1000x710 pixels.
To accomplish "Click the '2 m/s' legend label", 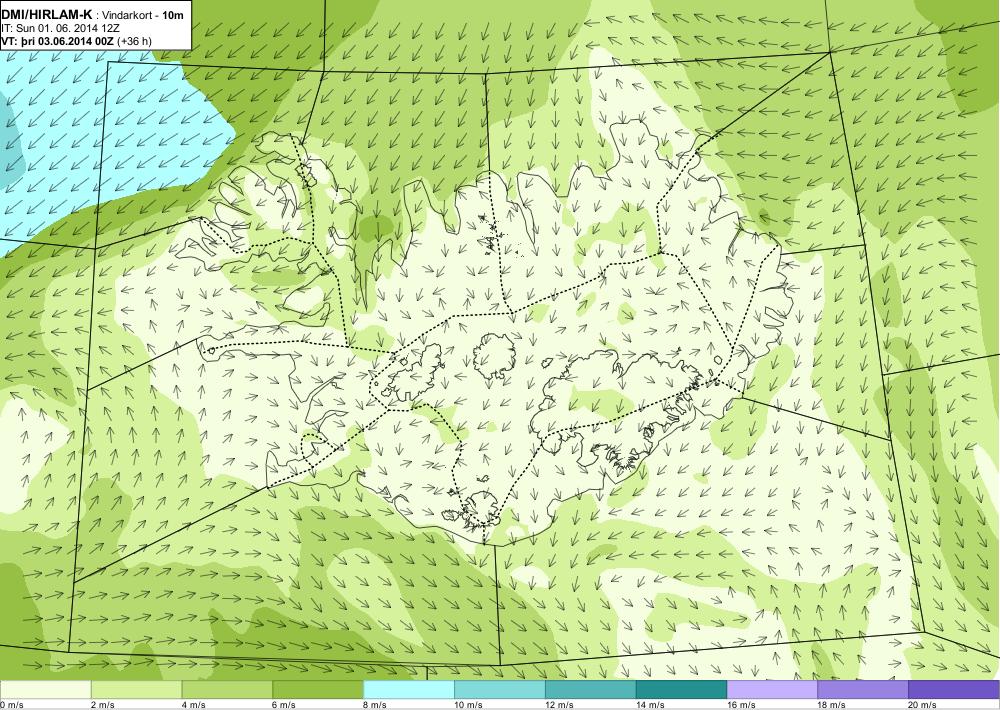I will click(x=103, y=705).
